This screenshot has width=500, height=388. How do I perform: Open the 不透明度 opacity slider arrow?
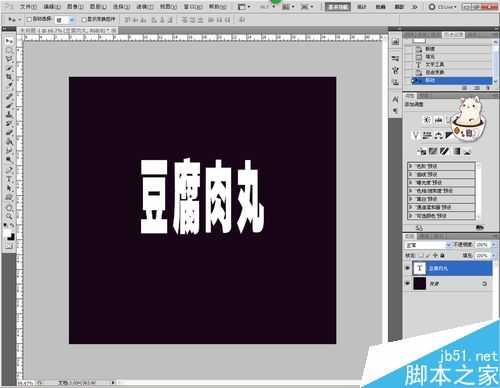click(493, 245)
